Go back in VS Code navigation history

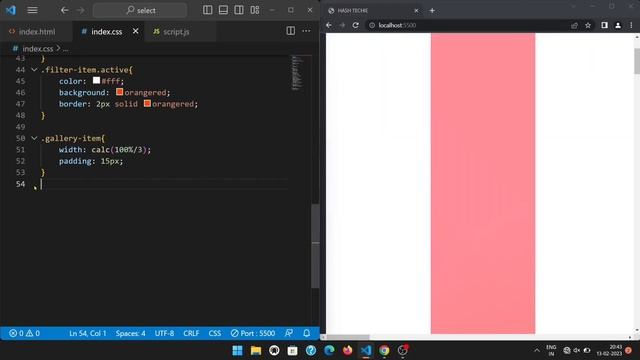pos(64,10)
